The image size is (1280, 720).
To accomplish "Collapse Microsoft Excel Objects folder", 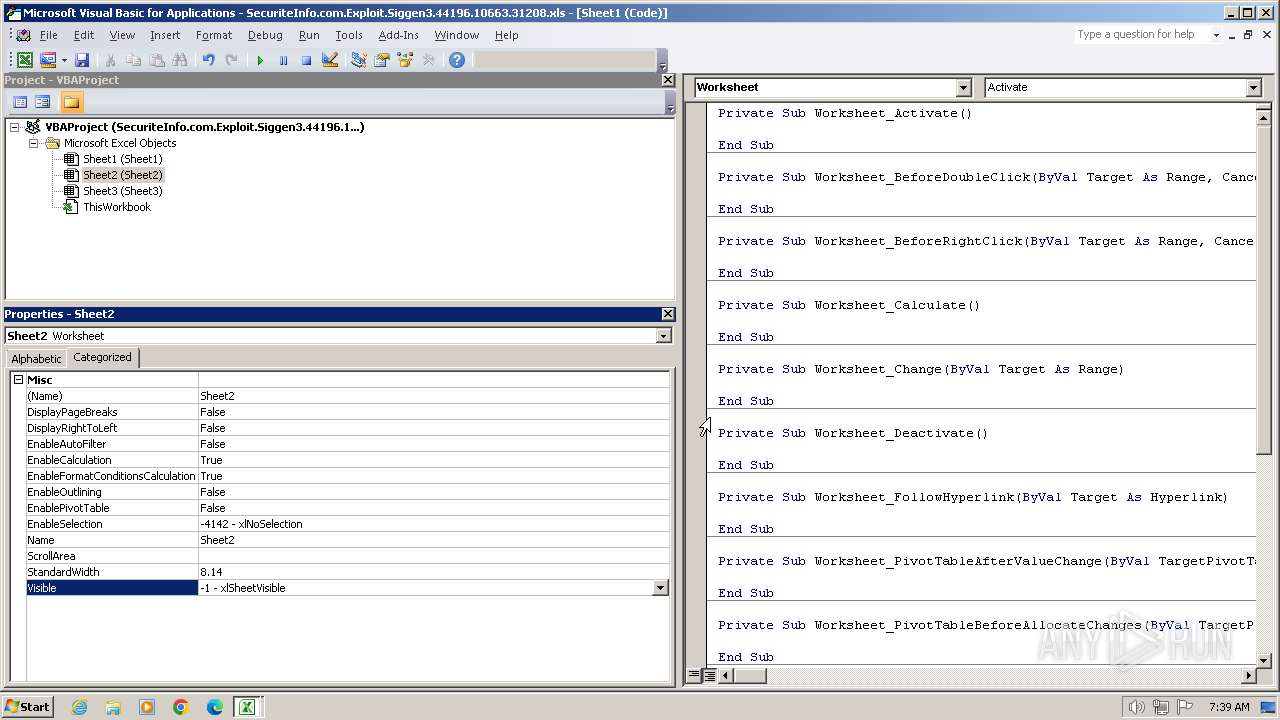I will pos(33,143).
